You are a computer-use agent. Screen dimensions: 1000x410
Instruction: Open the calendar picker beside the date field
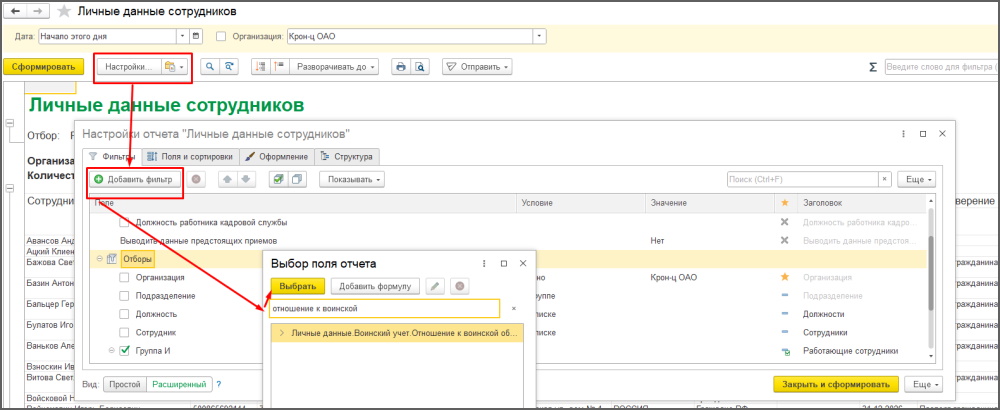tap(196, 37)
